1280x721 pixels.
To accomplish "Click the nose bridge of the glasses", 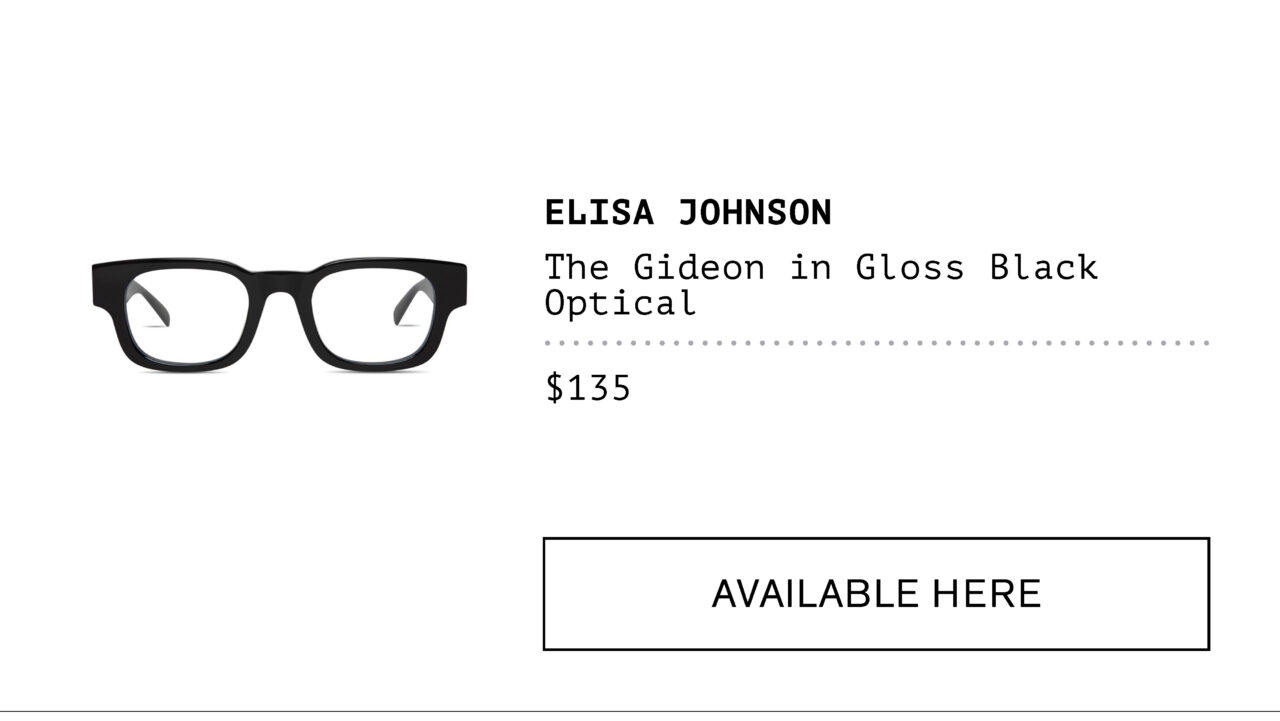I will (279, 290).
